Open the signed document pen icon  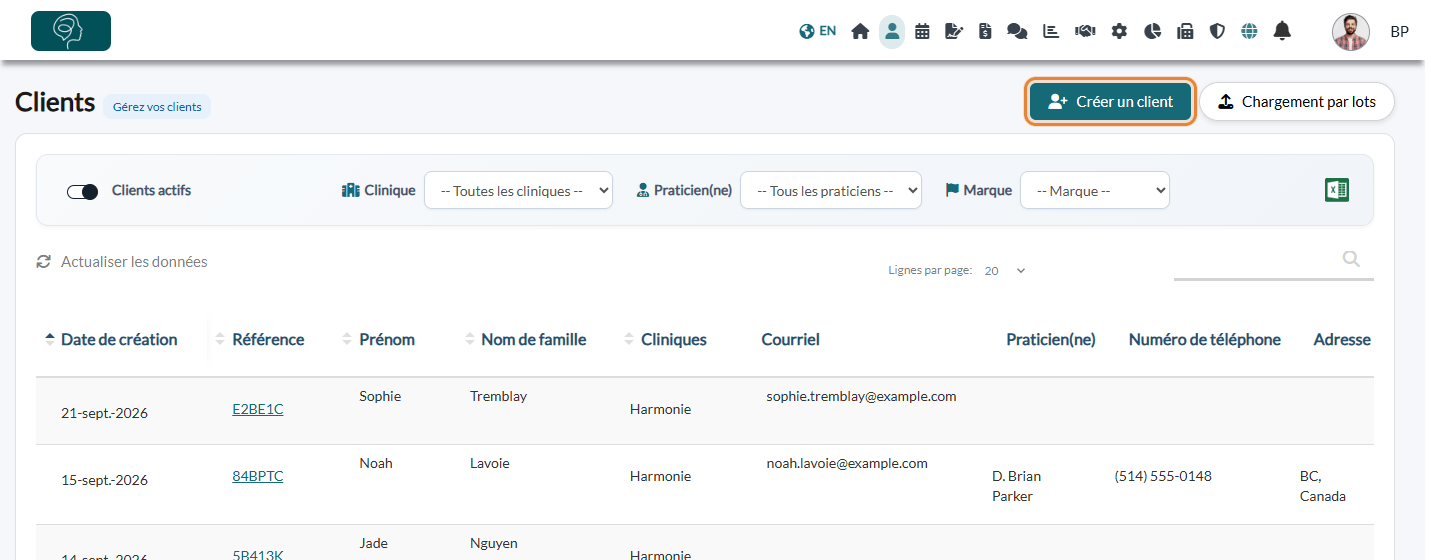[x=954, y=31]
